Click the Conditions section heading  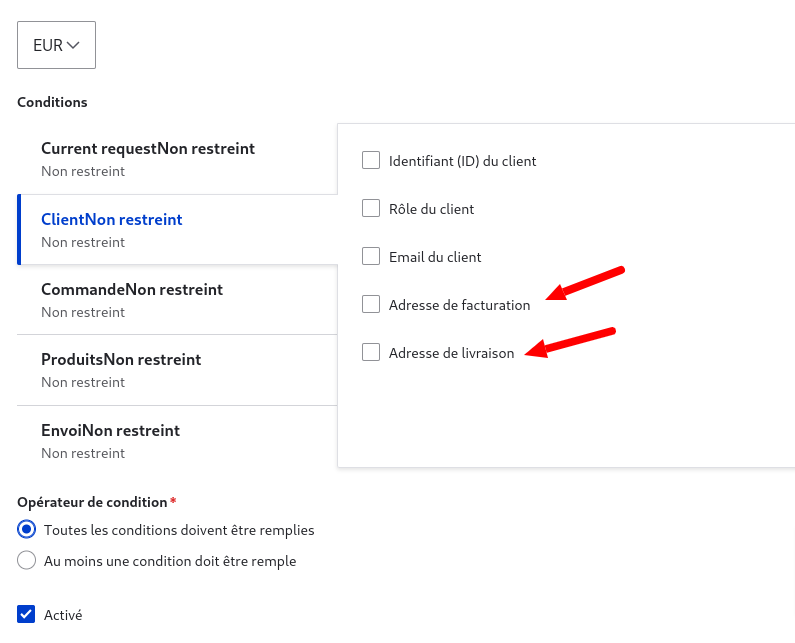(x=52, y=102)
